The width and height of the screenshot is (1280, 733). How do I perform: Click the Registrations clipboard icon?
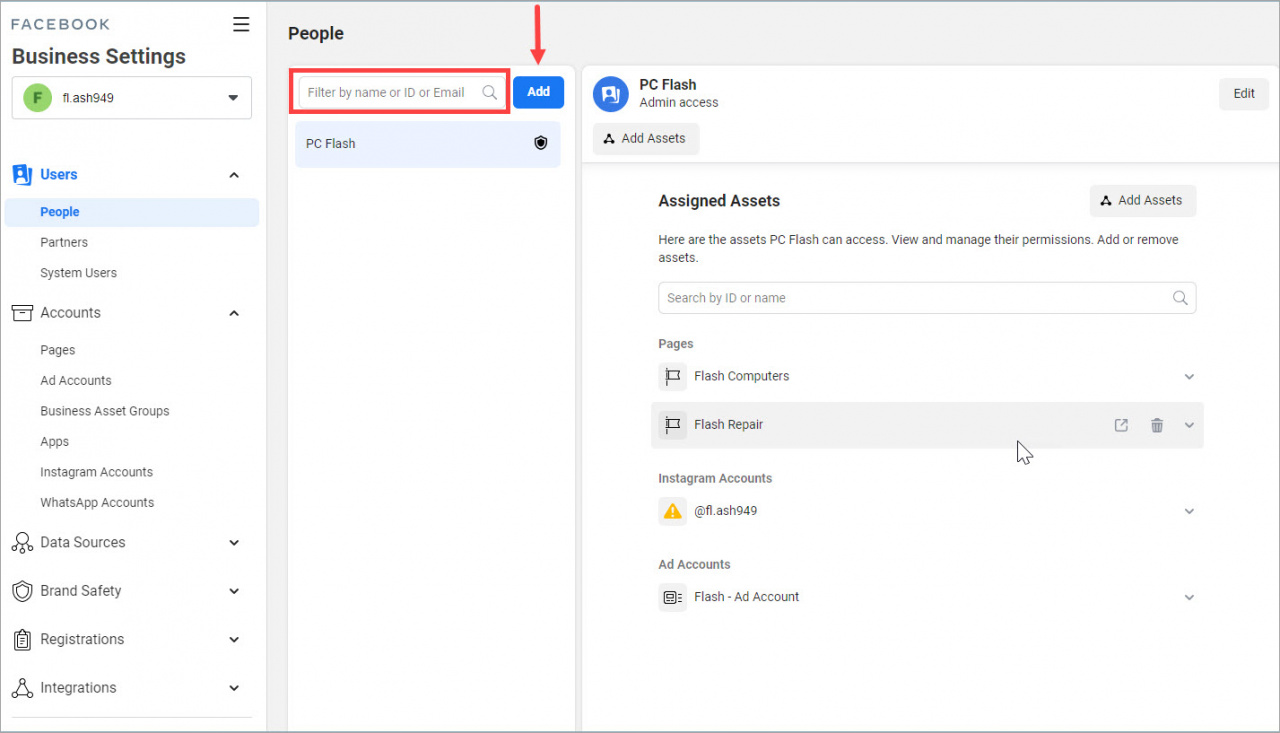pos(22,639)
